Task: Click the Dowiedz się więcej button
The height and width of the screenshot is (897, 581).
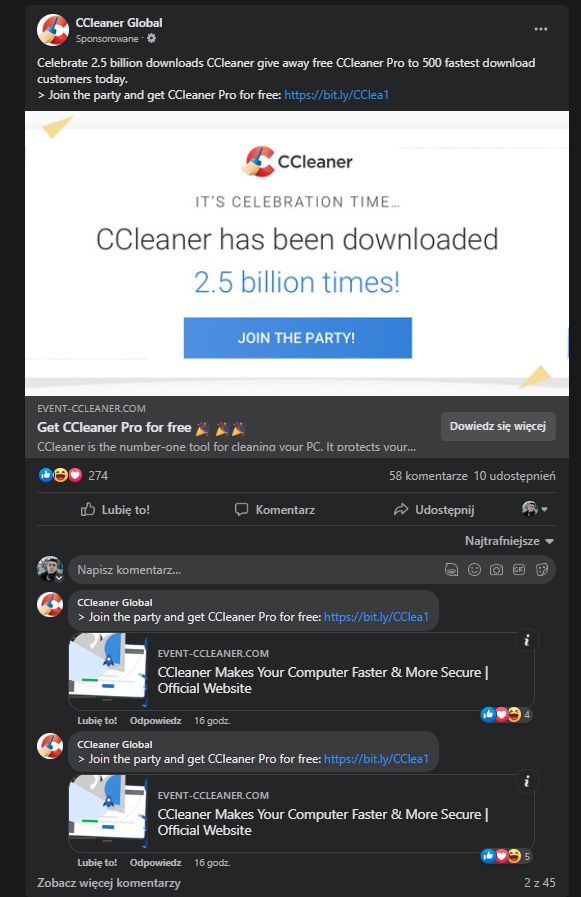Action: [498, 426]
